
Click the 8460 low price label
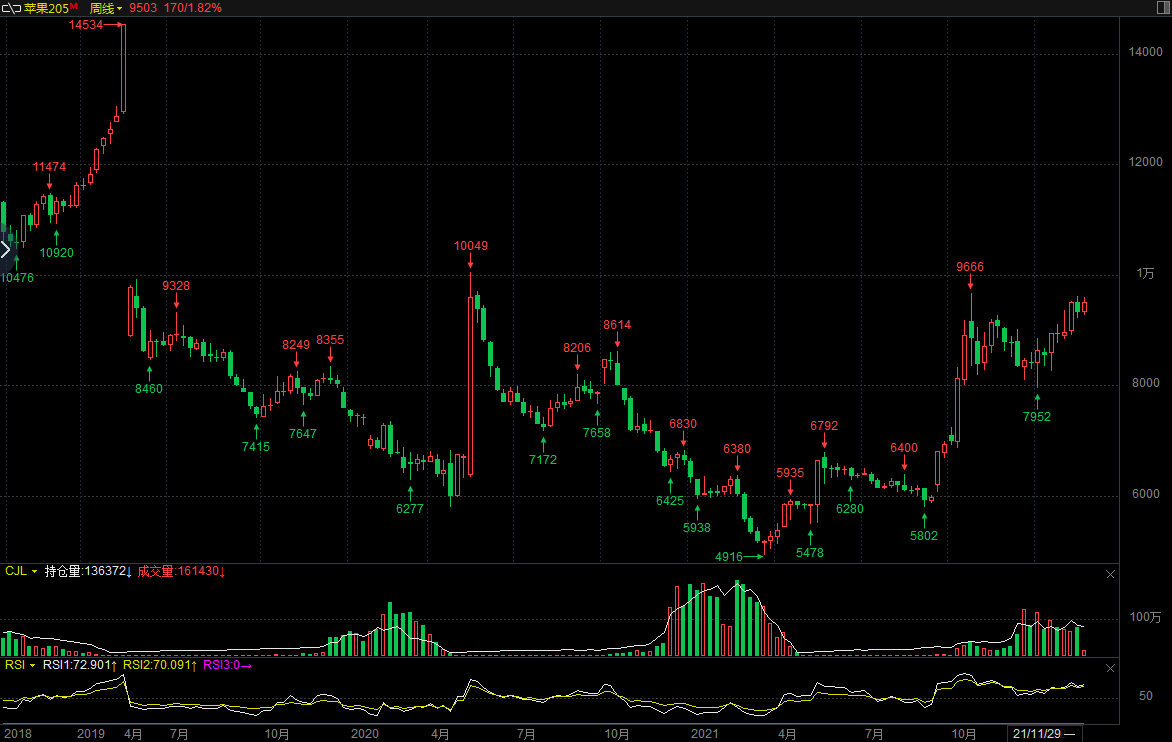(x=149, y=389)
